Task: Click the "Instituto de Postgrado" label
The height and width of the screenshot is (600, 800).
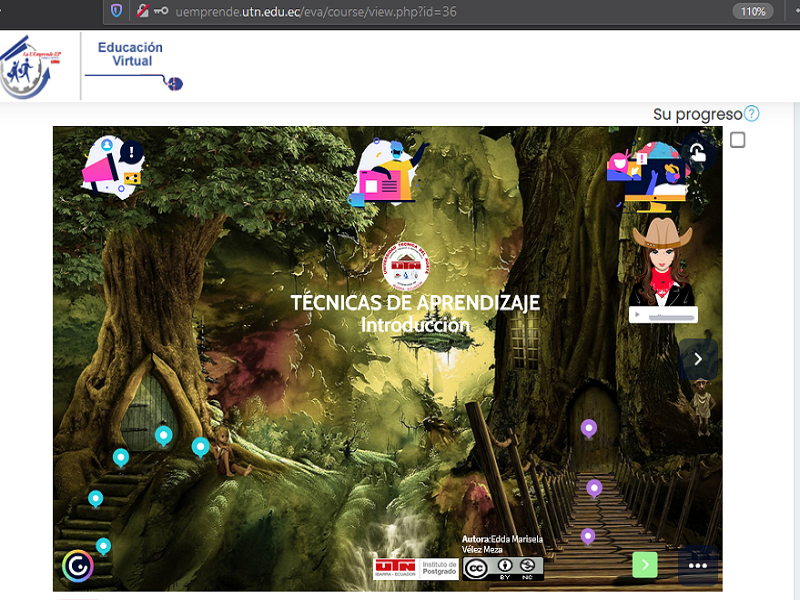Action: pos(439,568)
